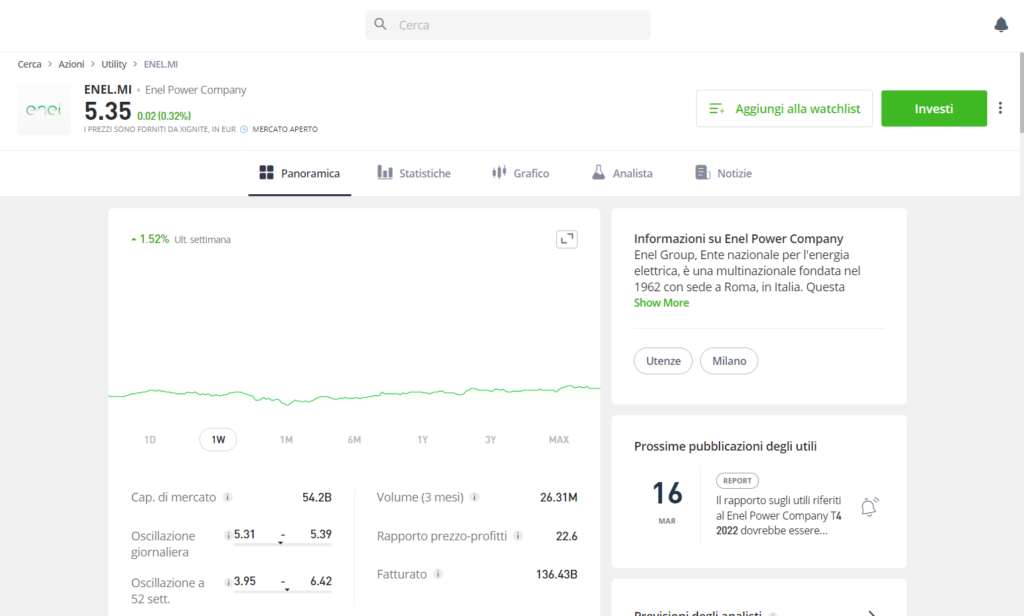Click the 16 MAR earnings date
Image resolution: width=1024 pixels, height=616 pixels.
pyautogui.click(x=667, y=502)
